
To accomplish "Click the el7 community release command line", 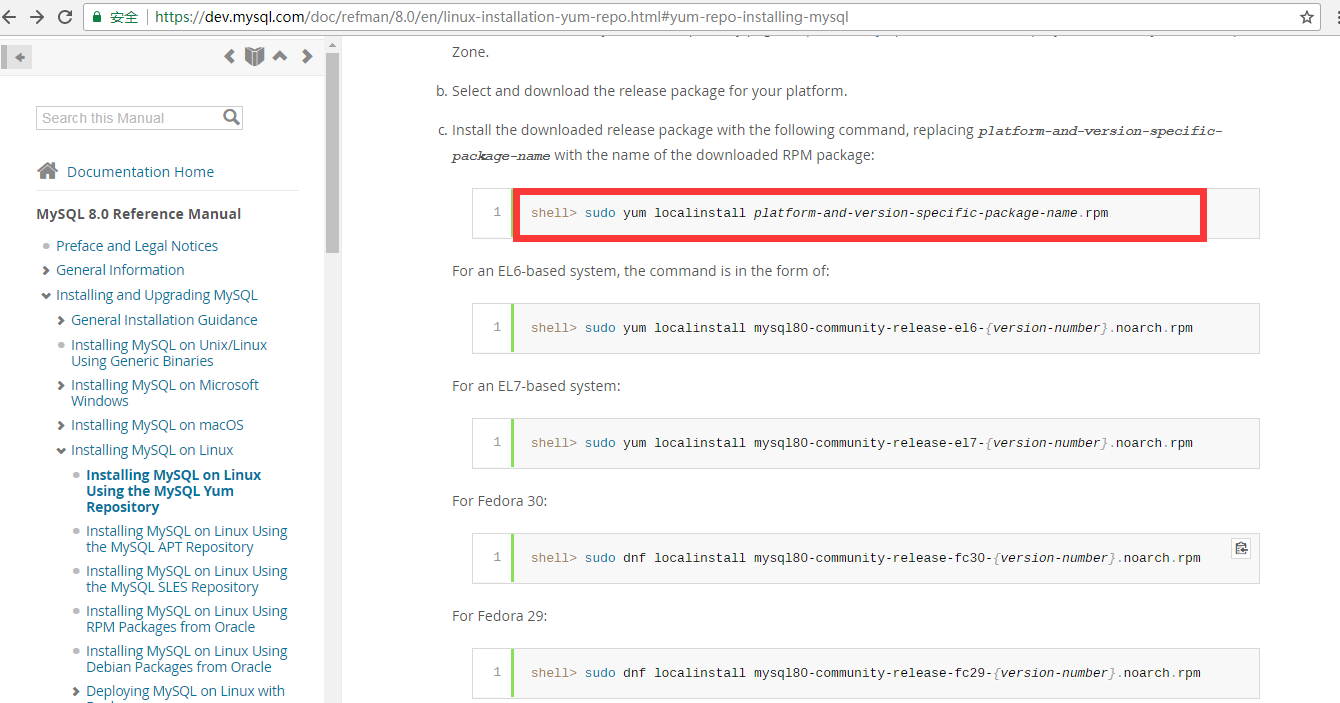I will tap(862, 443).
